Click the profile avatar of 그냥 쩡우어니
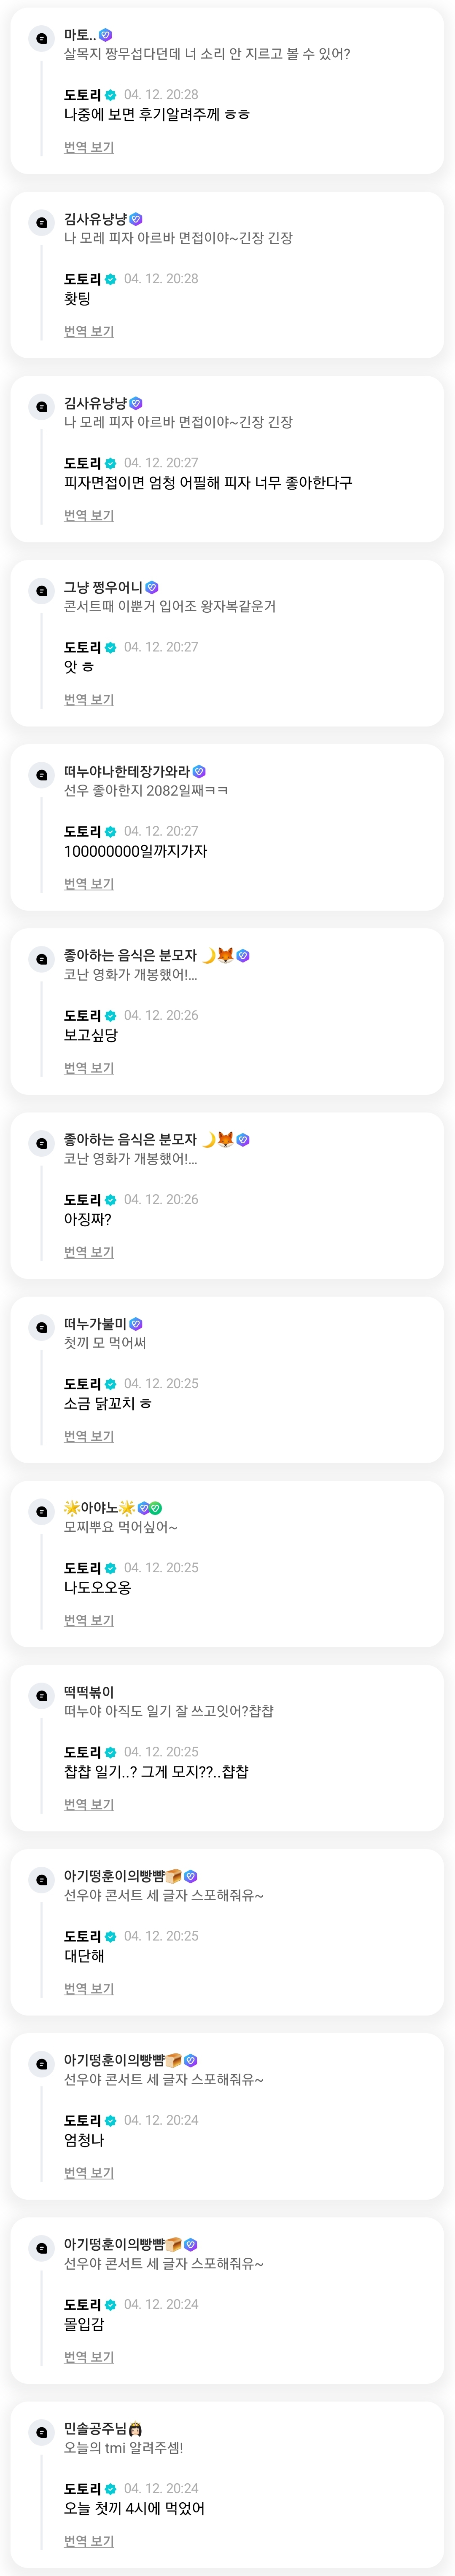Image resolution: width=455 pixels, height=2576 pixels. pos(41,590)
